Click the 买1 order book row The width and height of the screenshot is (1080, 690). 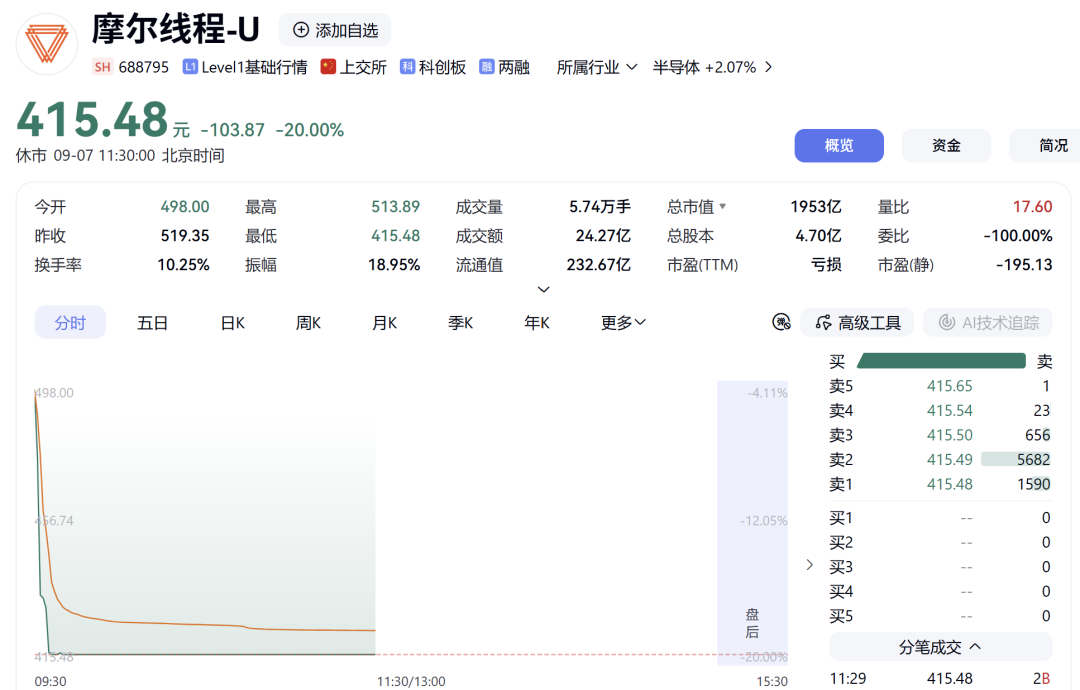[940, 518]
